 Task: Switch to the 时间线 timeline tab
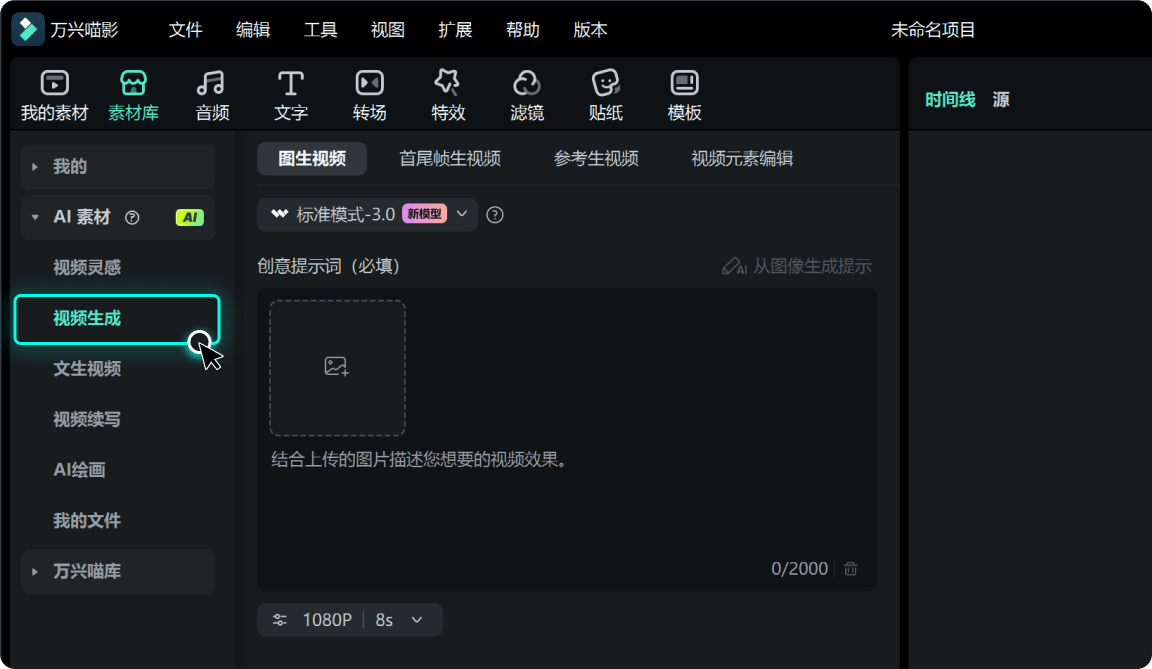[950, 100]
